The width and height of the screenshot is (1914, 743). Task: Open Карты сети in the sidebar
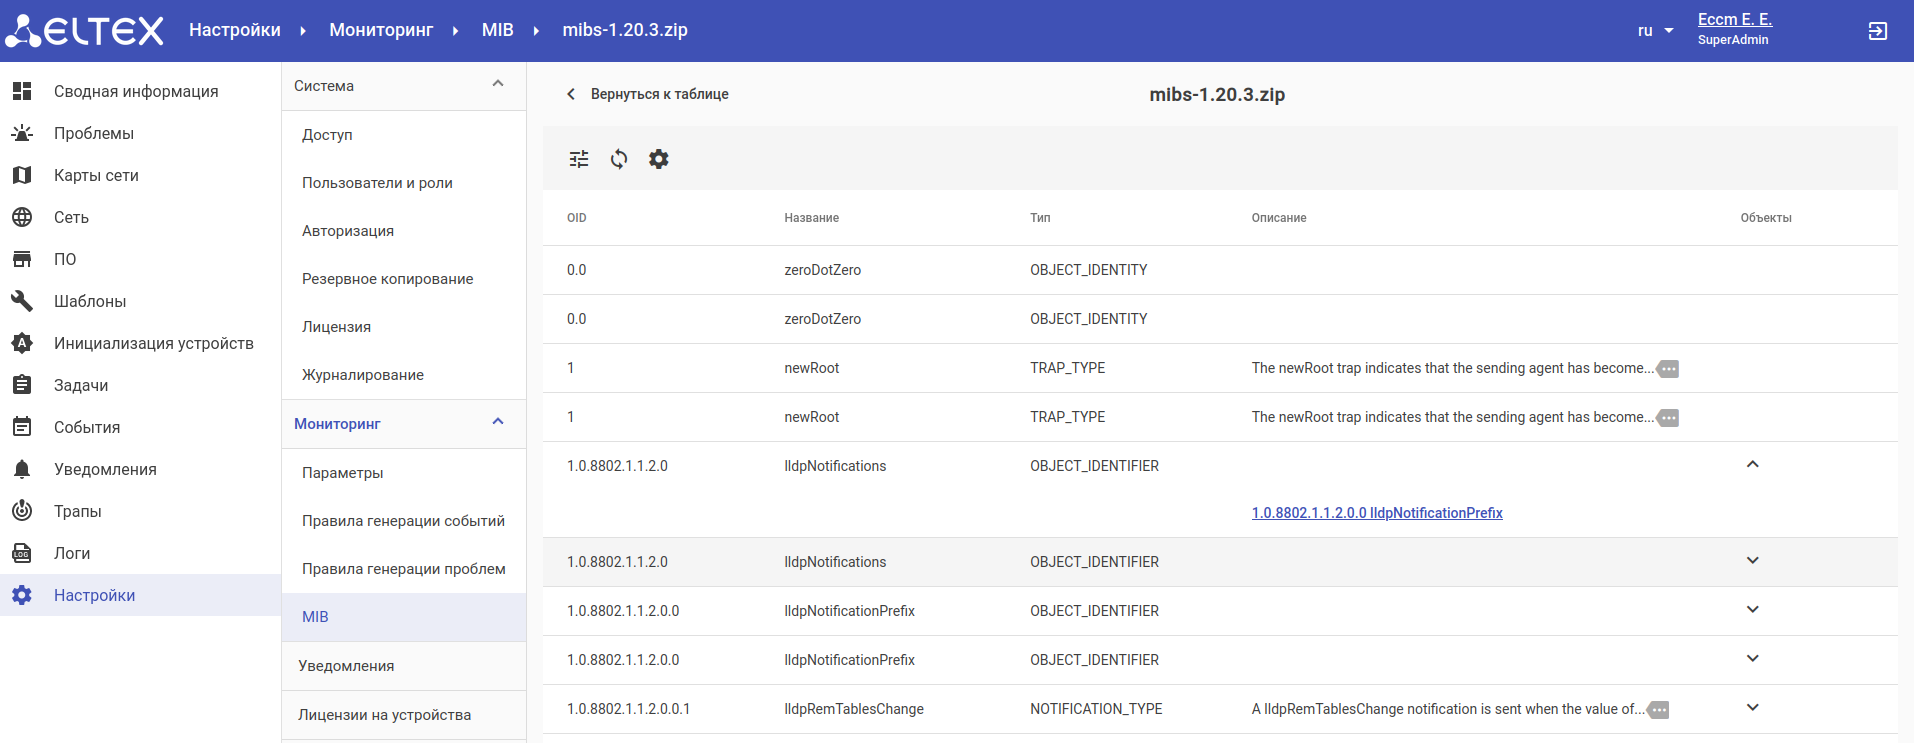pos(96,175)
